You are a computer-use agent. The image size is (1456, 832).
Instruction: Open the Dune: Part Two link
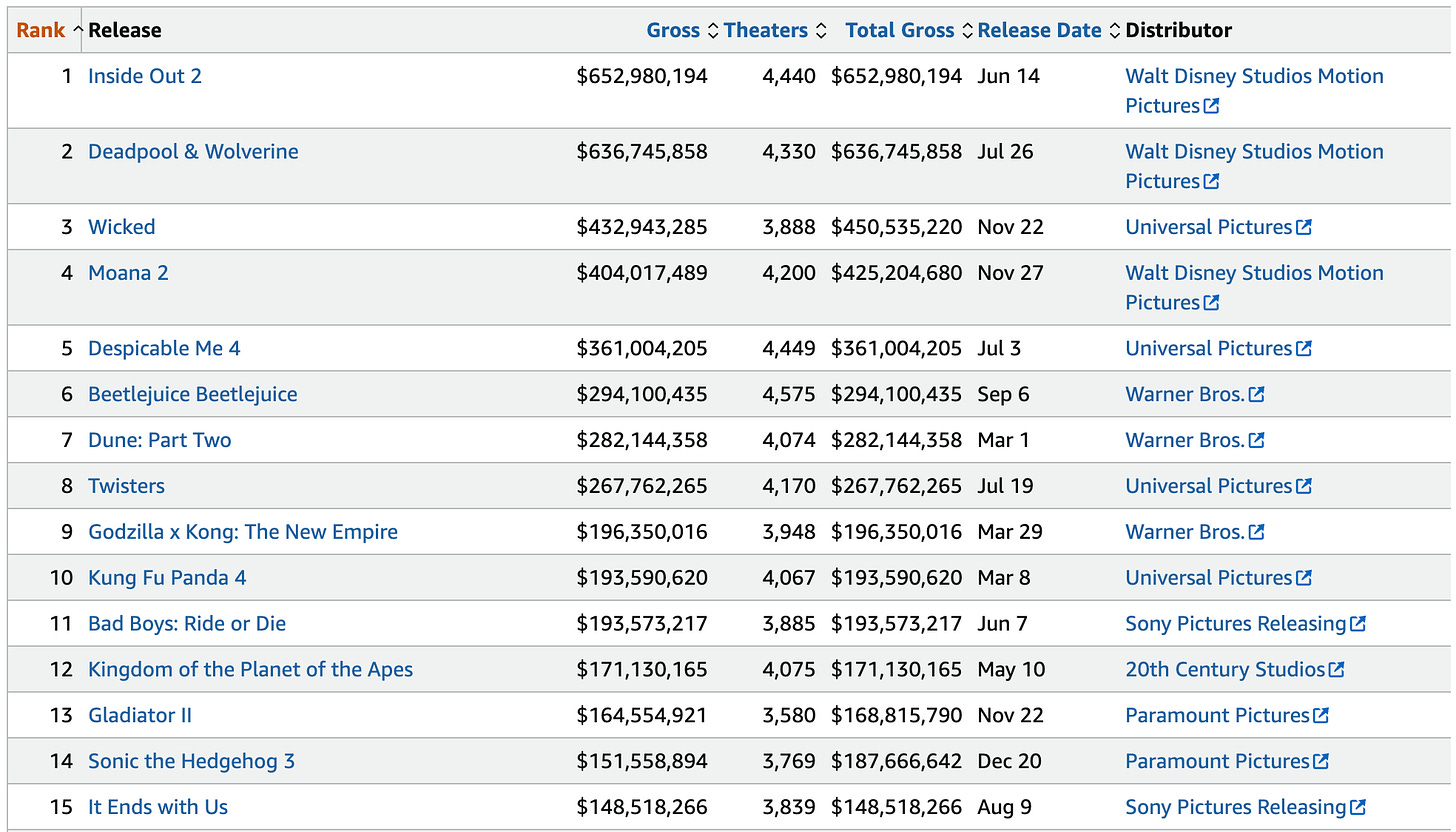coord(160,441)
